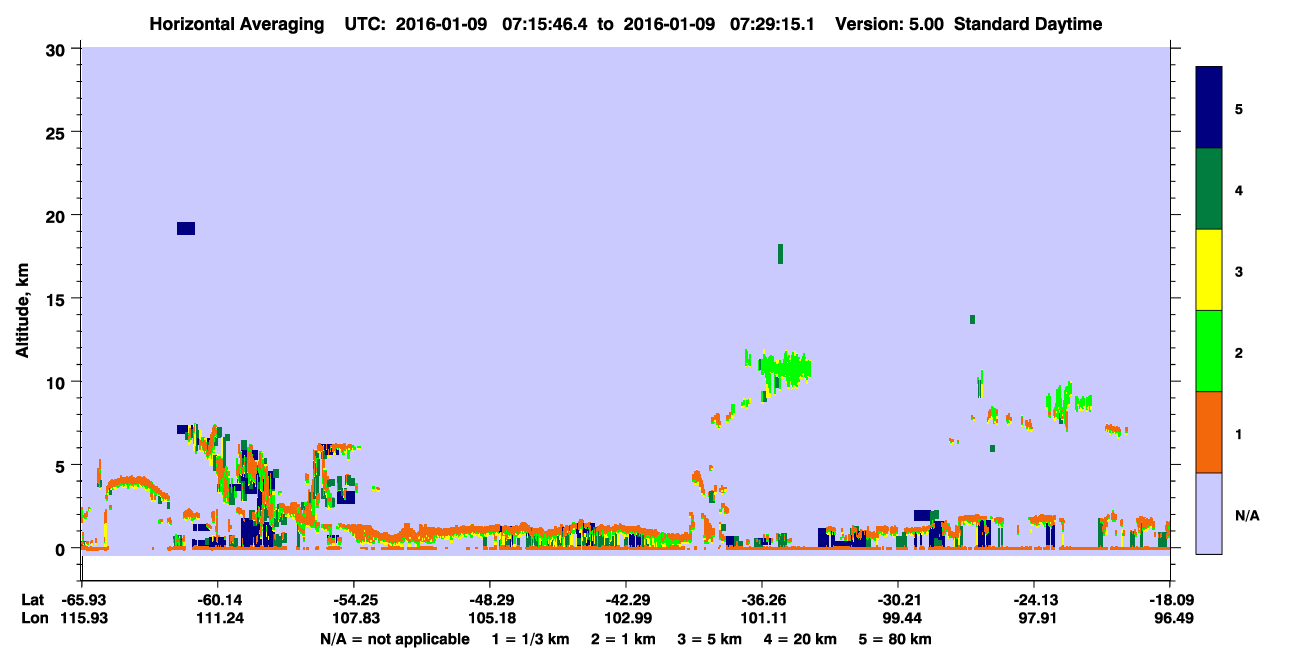Click the dark green color bar segment labeled 4
Viewport: 1300px width, 667px height.
pos(1209,189)
